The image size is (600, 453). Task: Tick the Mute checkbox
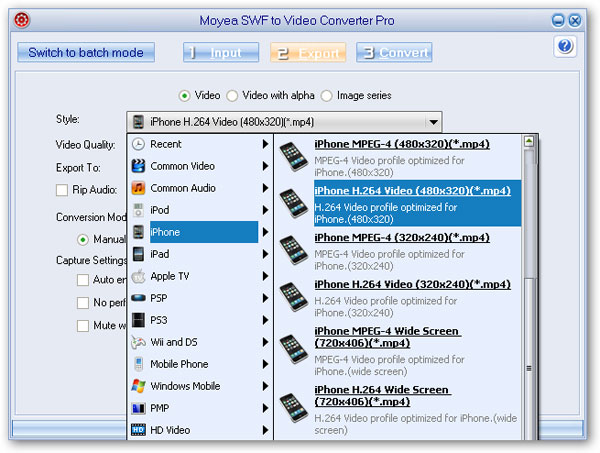point(83,326)
